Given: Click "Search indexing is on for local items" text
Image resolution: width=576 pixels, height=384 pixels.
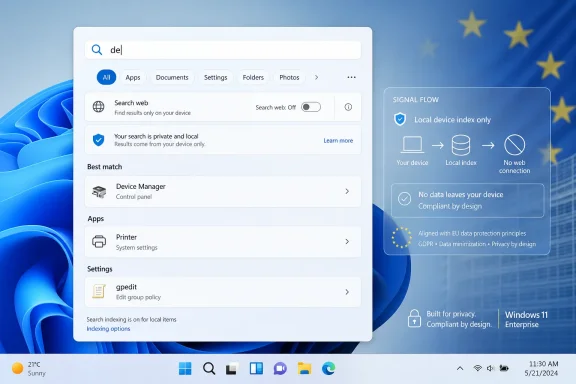Looking at the screenshot, I should pos(132,319).
